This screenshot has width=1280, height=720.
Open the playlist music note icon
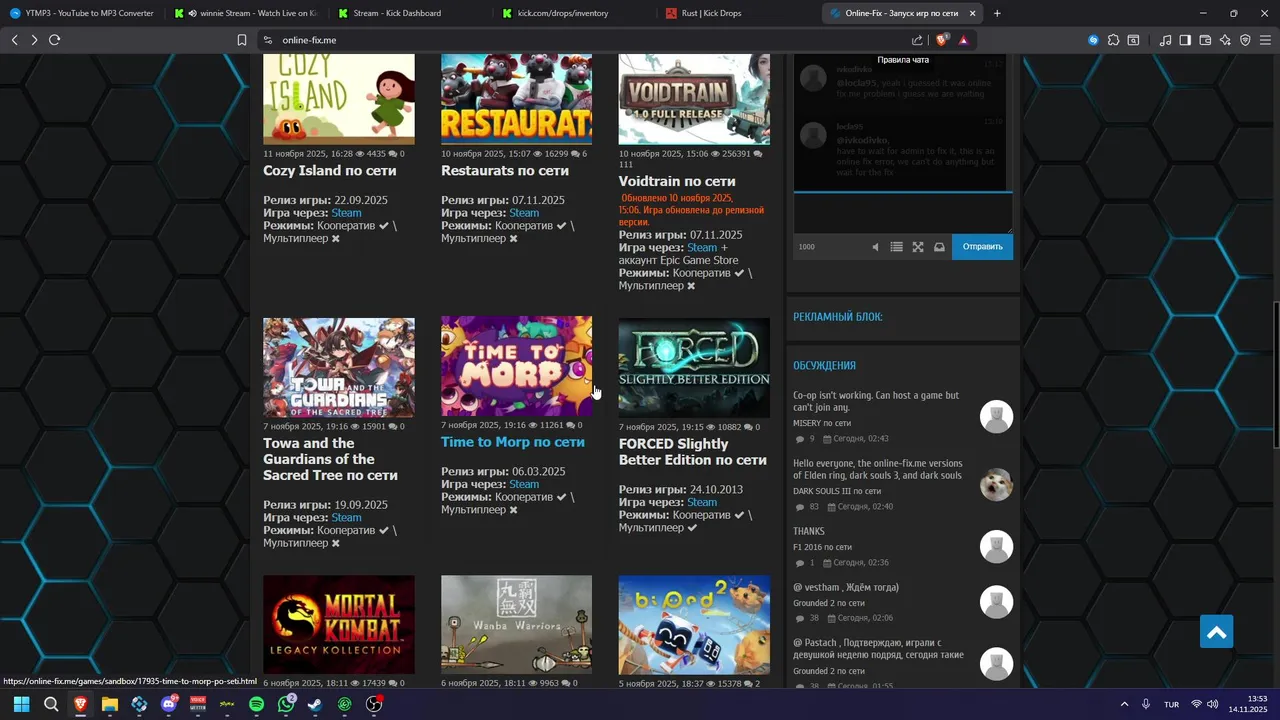pyautogui.click(x=1165, y=40)
